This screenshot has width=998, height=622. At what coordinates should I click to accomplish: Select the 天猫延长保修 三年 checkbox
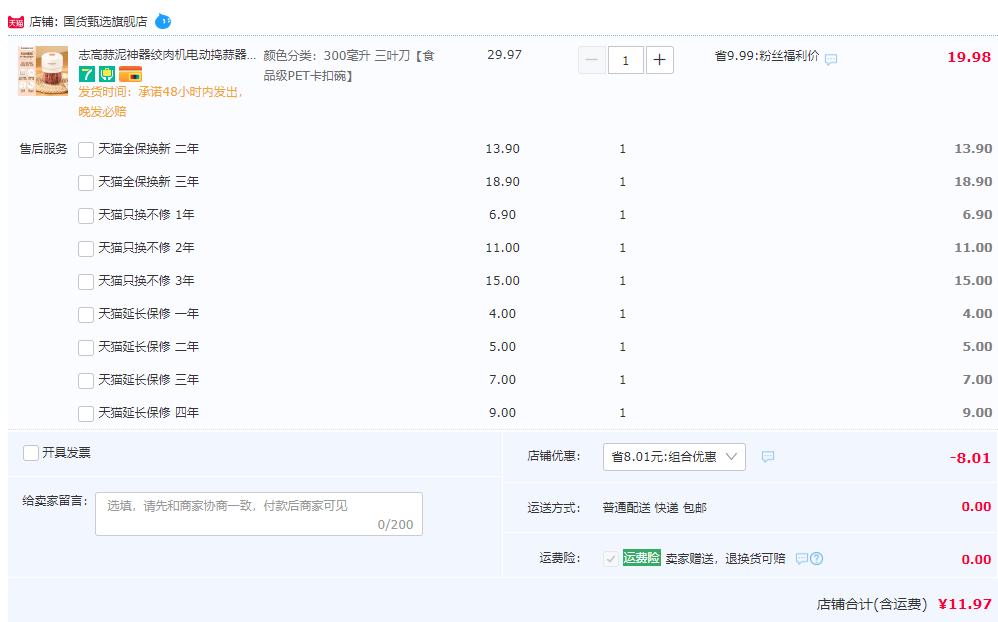[x=86, y=381]
